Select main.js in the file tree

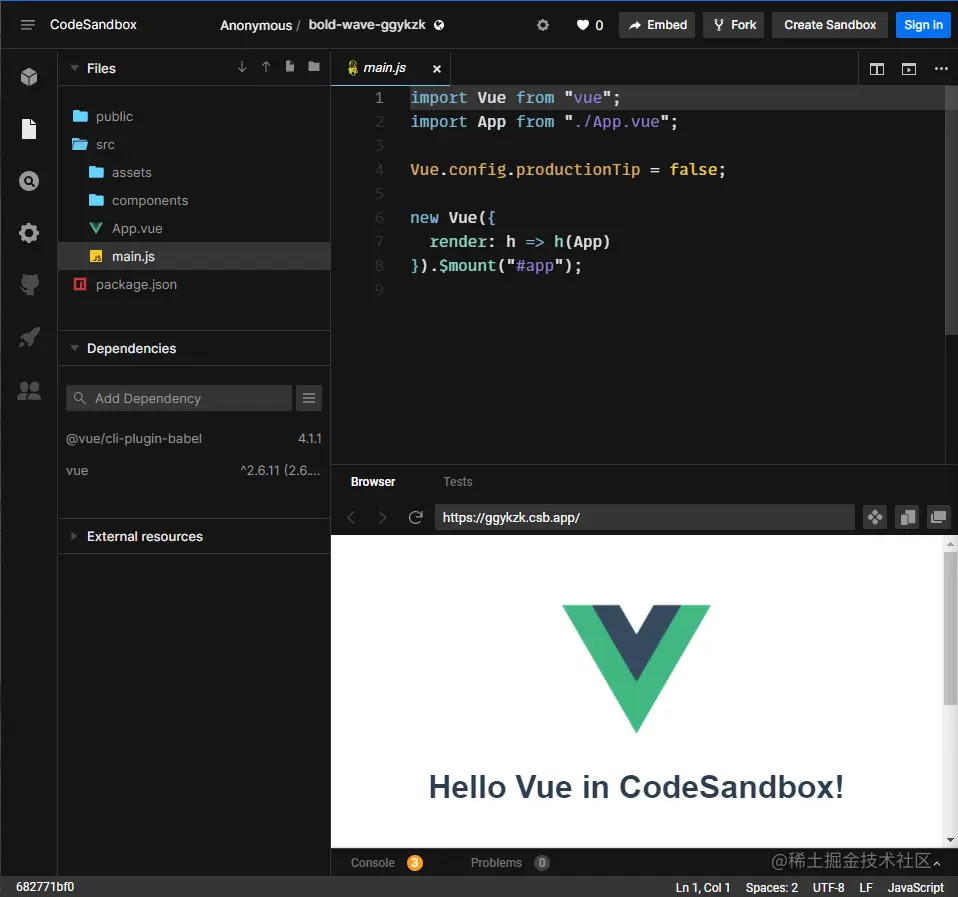pos(194,256)
